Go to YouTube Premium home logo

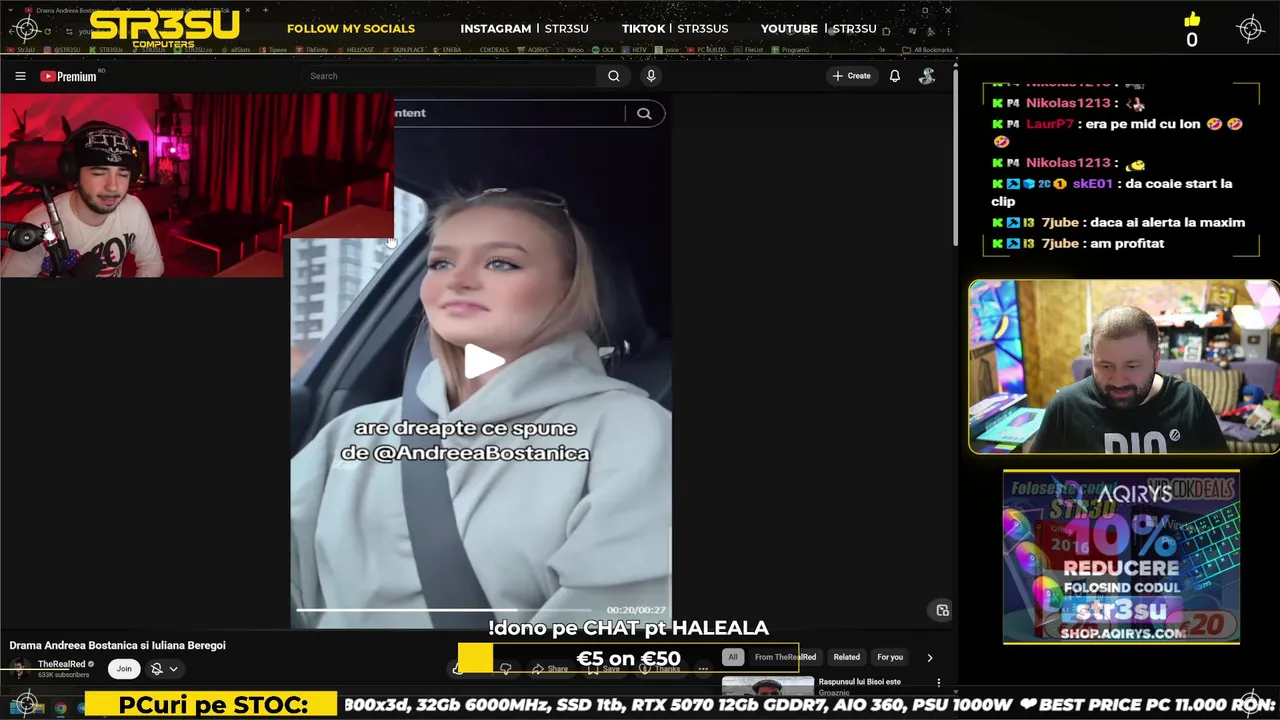(x=68, y=76)
